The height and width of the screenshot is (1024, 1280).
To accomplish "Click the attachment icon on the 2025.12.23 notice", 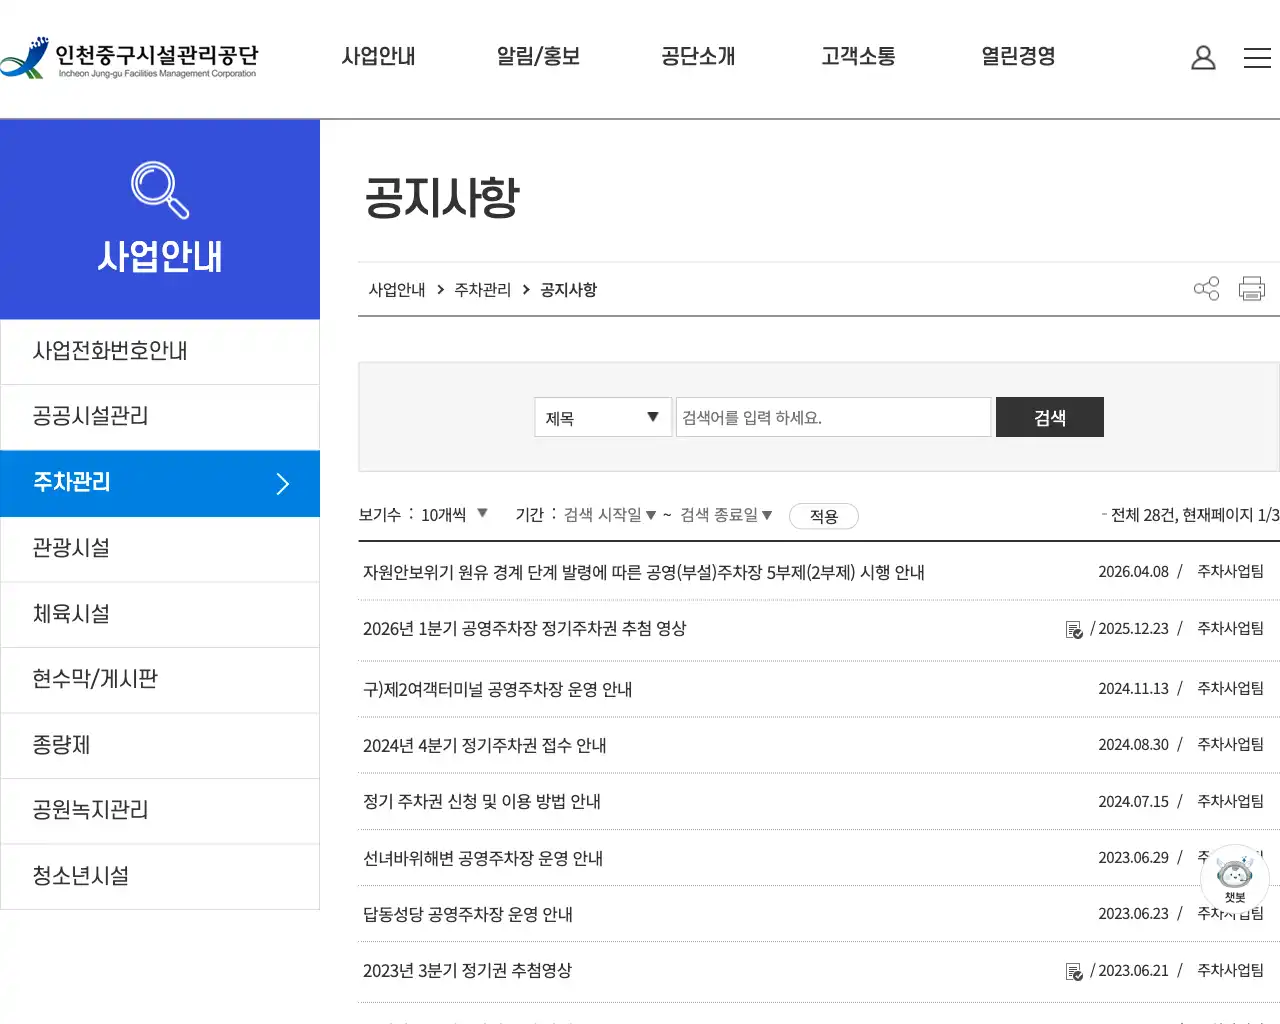I will click(1073, 629).
